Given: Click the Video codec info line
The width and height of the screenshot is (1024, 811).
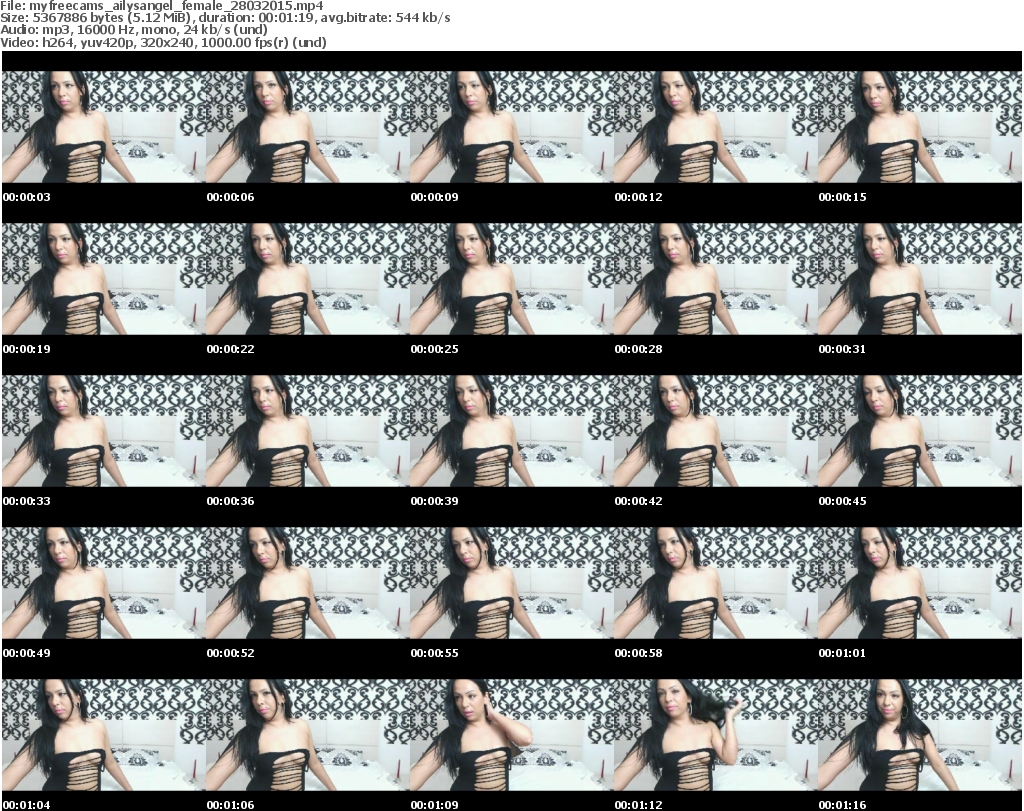Looking at the screenshot, I should click(x=163, y=42).
